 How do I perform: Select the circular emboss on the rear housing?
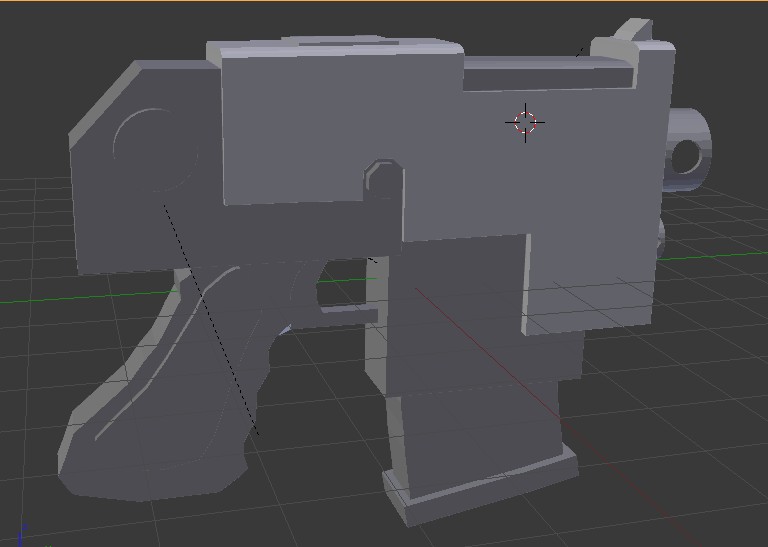tap(156, 150)
